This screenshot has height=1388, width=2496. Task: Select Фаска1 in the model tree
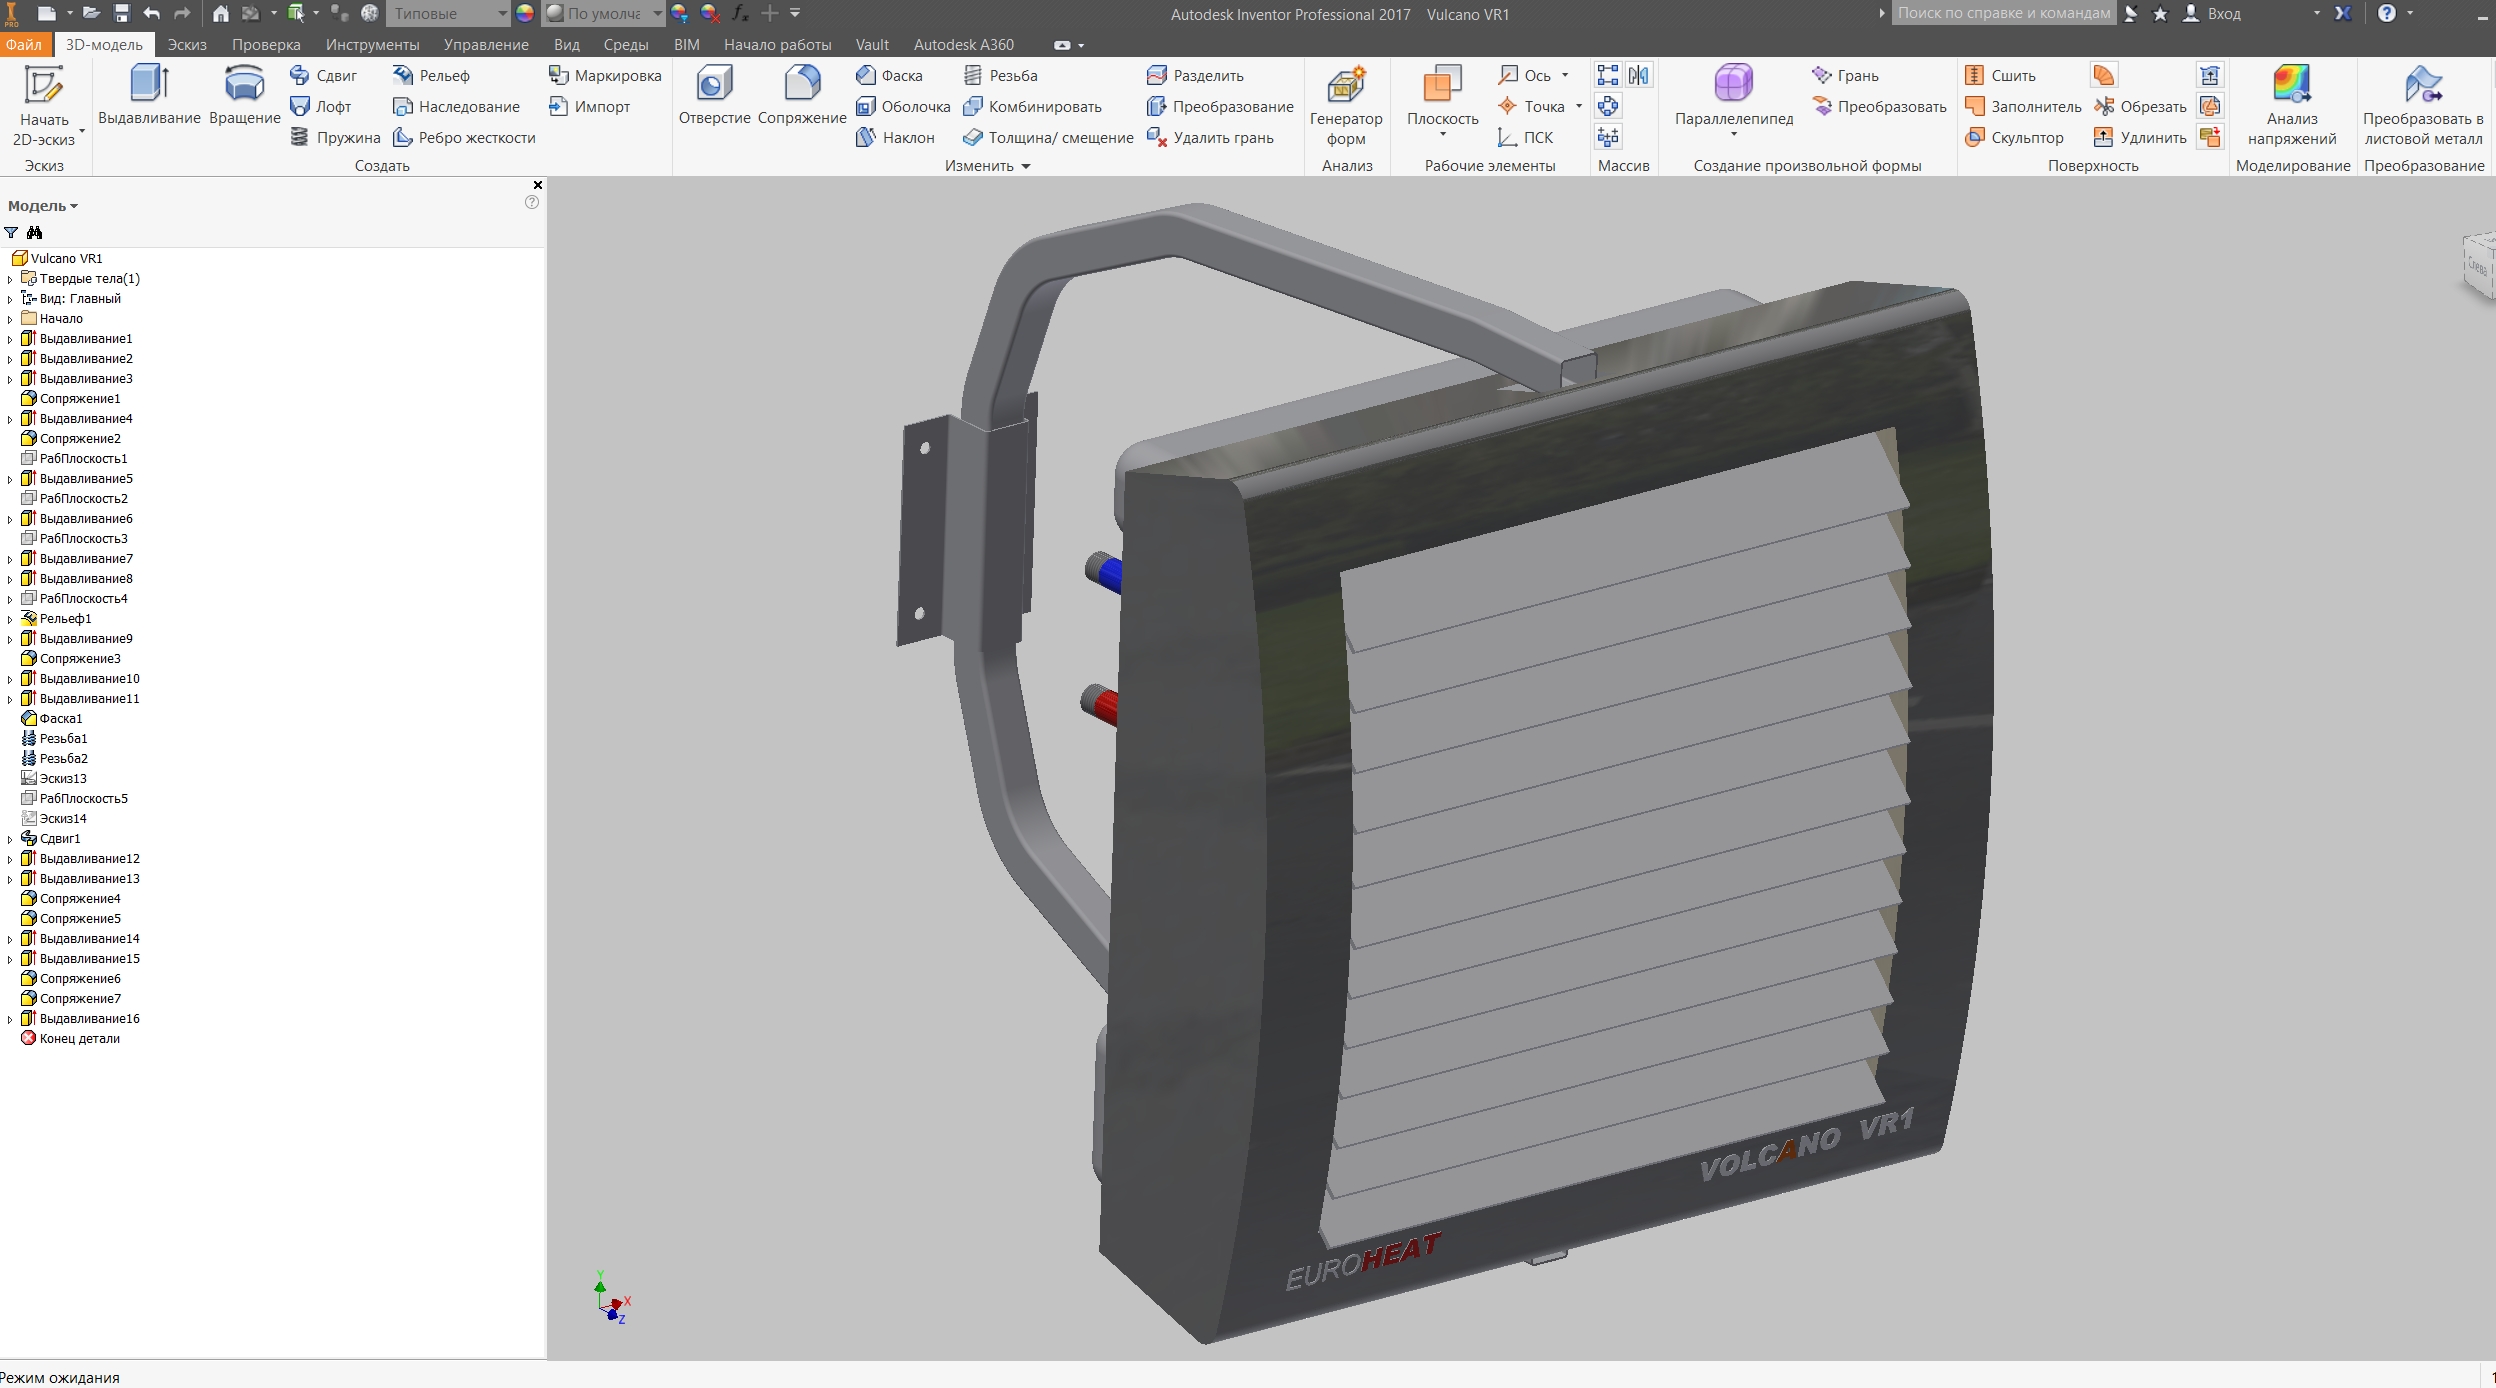tap(52, 719)
